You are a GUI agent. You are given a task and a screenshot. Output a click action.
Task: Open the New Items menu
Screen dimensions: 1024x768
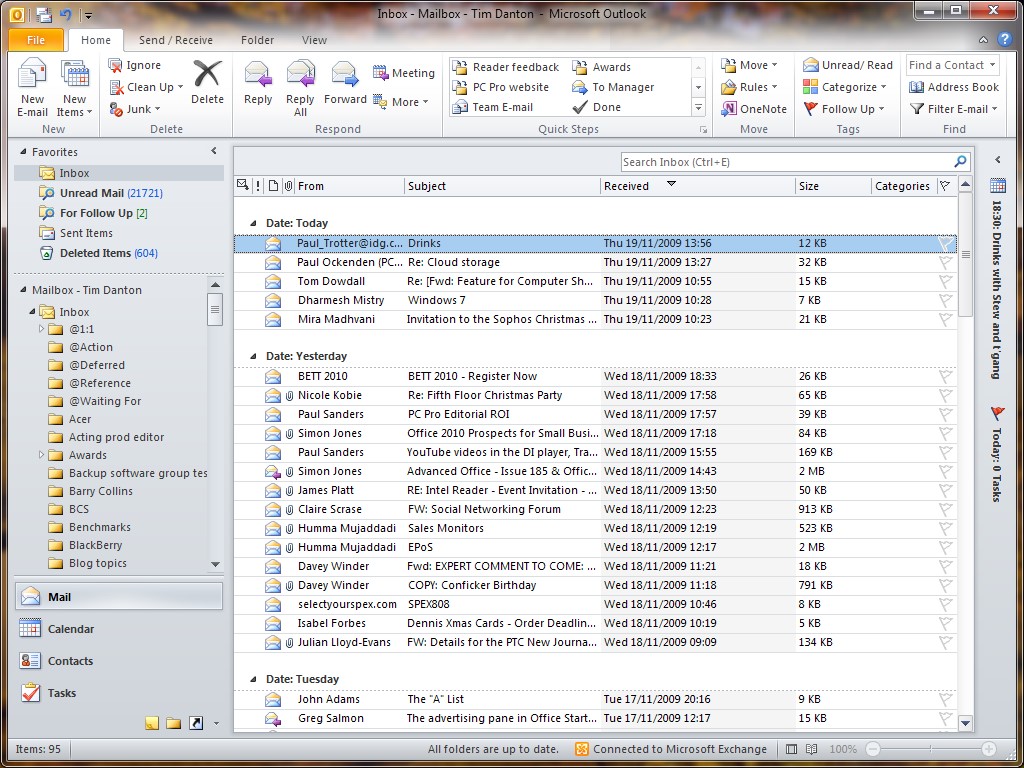[x=74, y=88]
